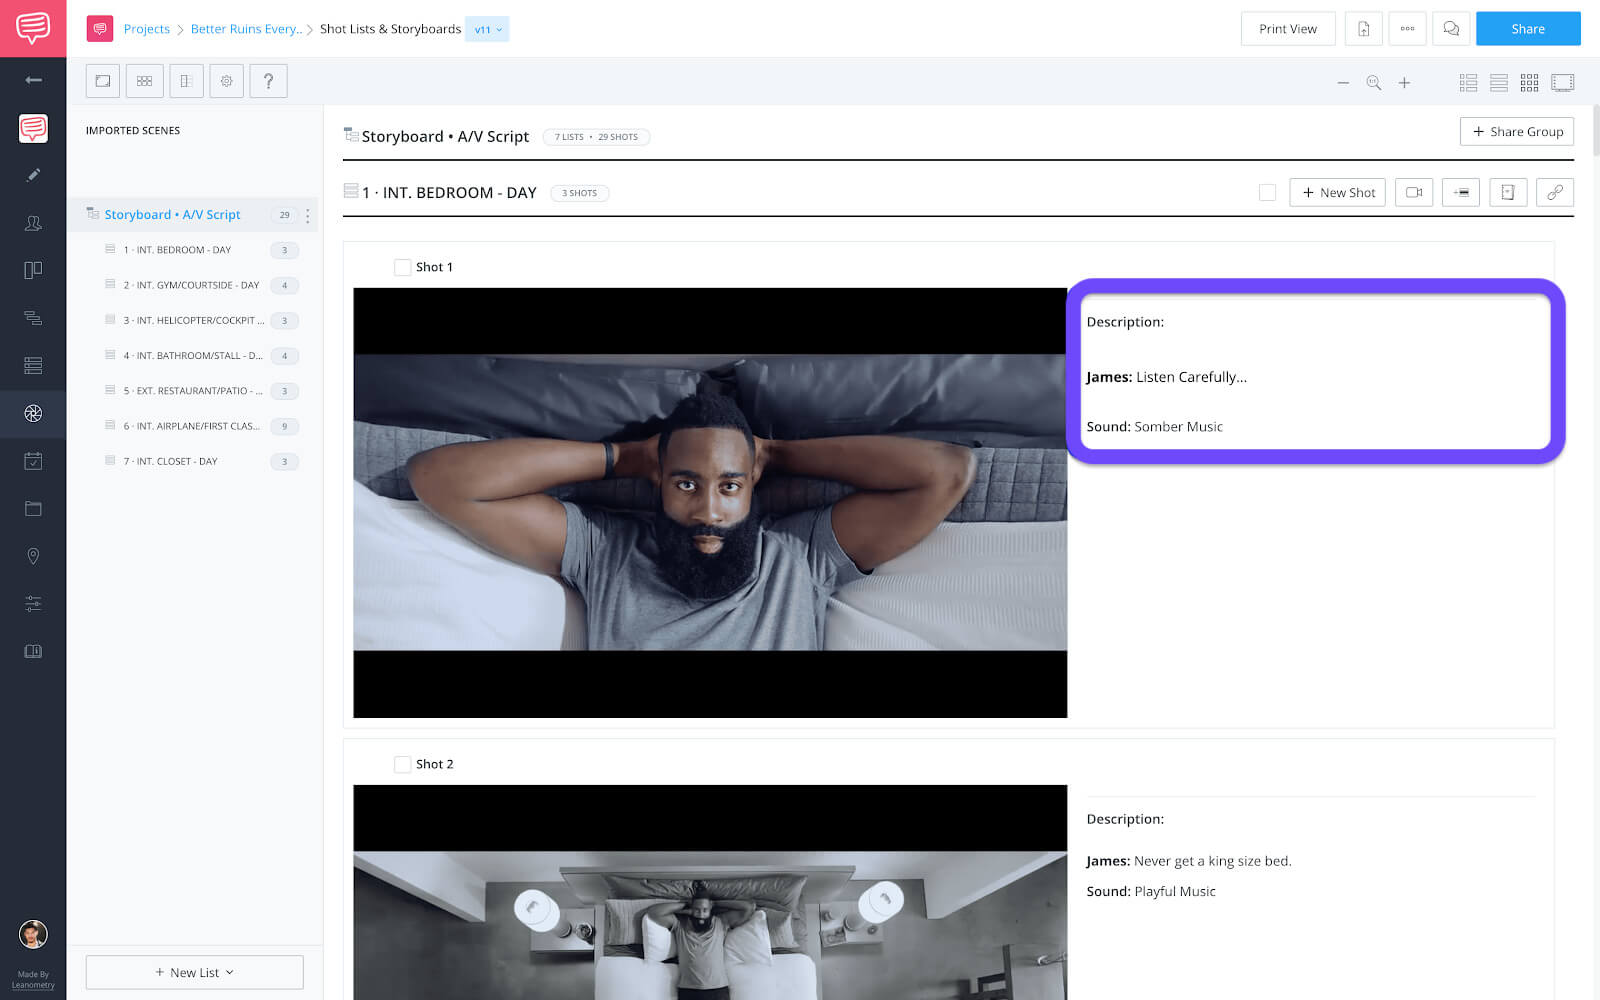1600x1000 pixels.
Task: Select 4 · INT. BATHROOM/STALL list
Action: coord(194,355)
